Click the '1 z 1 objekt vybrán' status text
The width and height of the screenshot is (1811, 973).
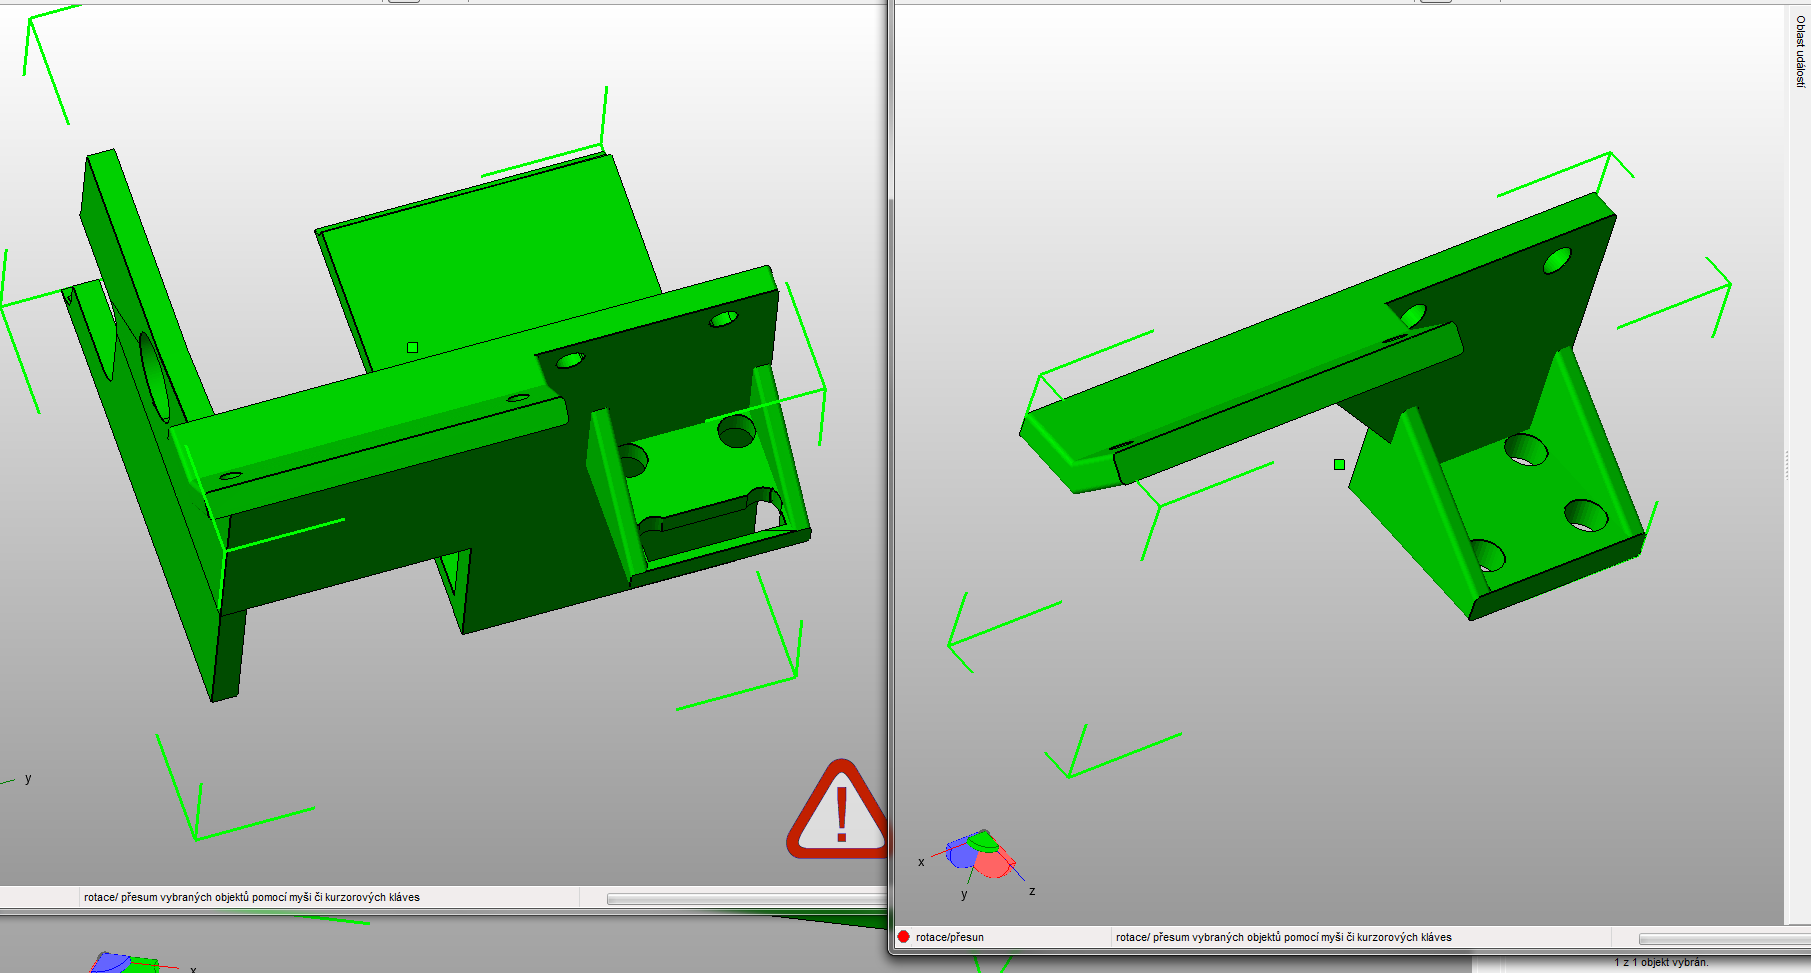pos(1660,962)
